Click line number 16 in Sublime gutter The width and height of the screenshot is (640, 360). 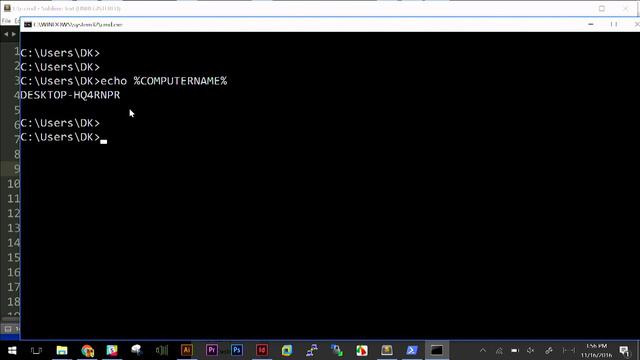pos(13,272)
